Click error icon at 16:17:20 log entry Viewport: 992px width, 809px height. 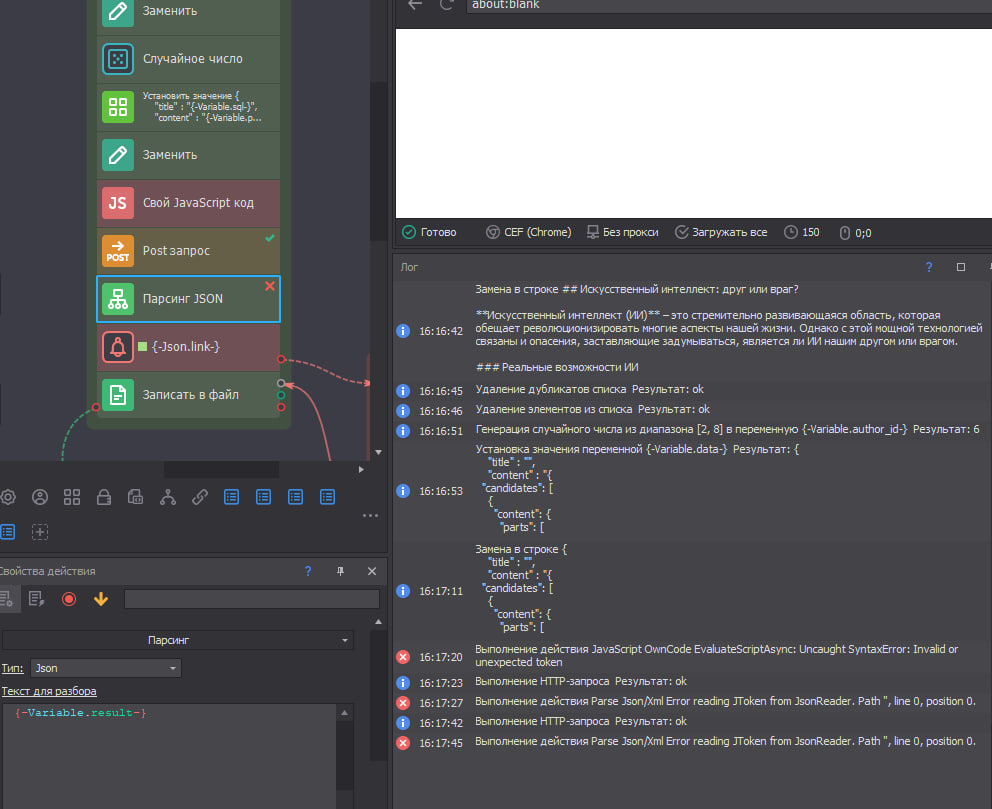point(403,657)
